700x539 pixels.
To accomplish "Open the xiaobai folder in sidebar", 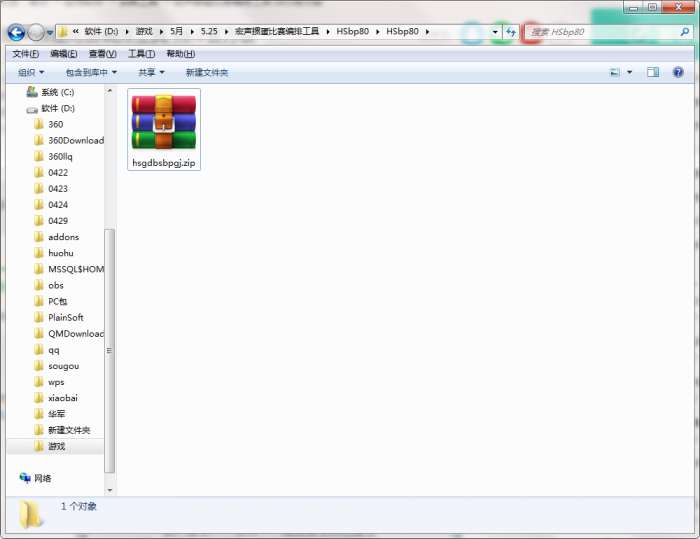I will click(63, 398).
